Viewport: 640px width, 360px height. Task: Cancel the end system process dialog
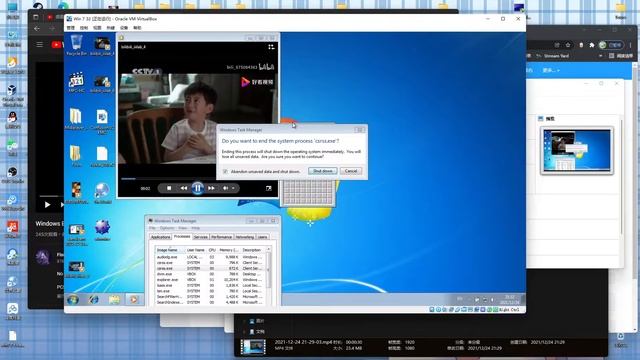point(351,171)
